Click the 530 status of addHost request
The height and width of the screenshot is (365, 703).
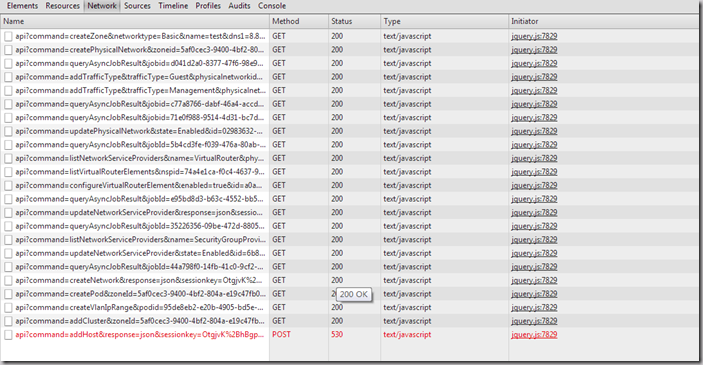(x=337, y=335)
